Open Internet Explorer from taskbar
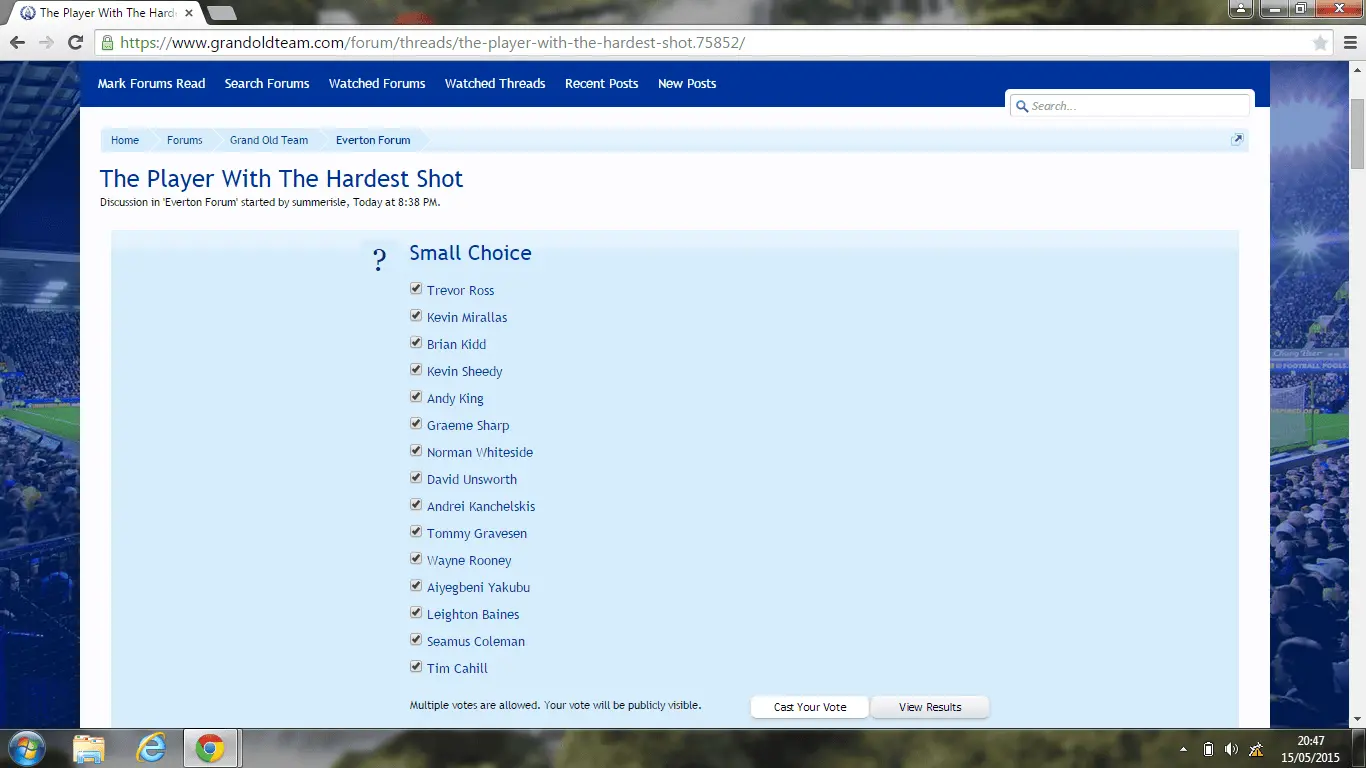This screenshot has height=768, width=1366. 151,748
